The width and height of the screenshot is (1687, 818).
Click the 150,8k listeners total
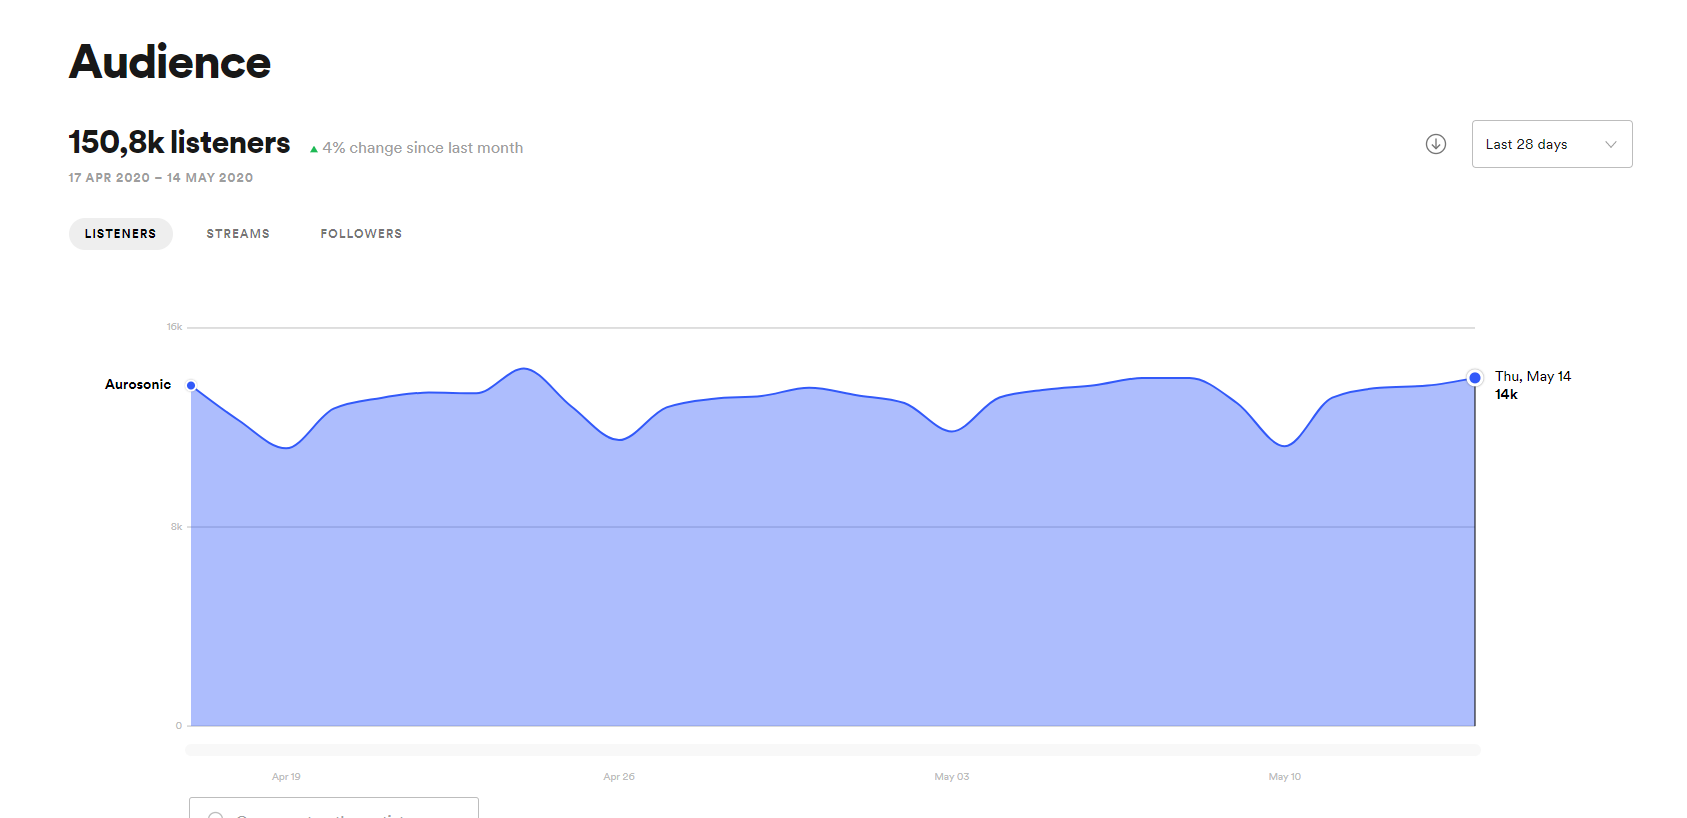coord(179,143)
